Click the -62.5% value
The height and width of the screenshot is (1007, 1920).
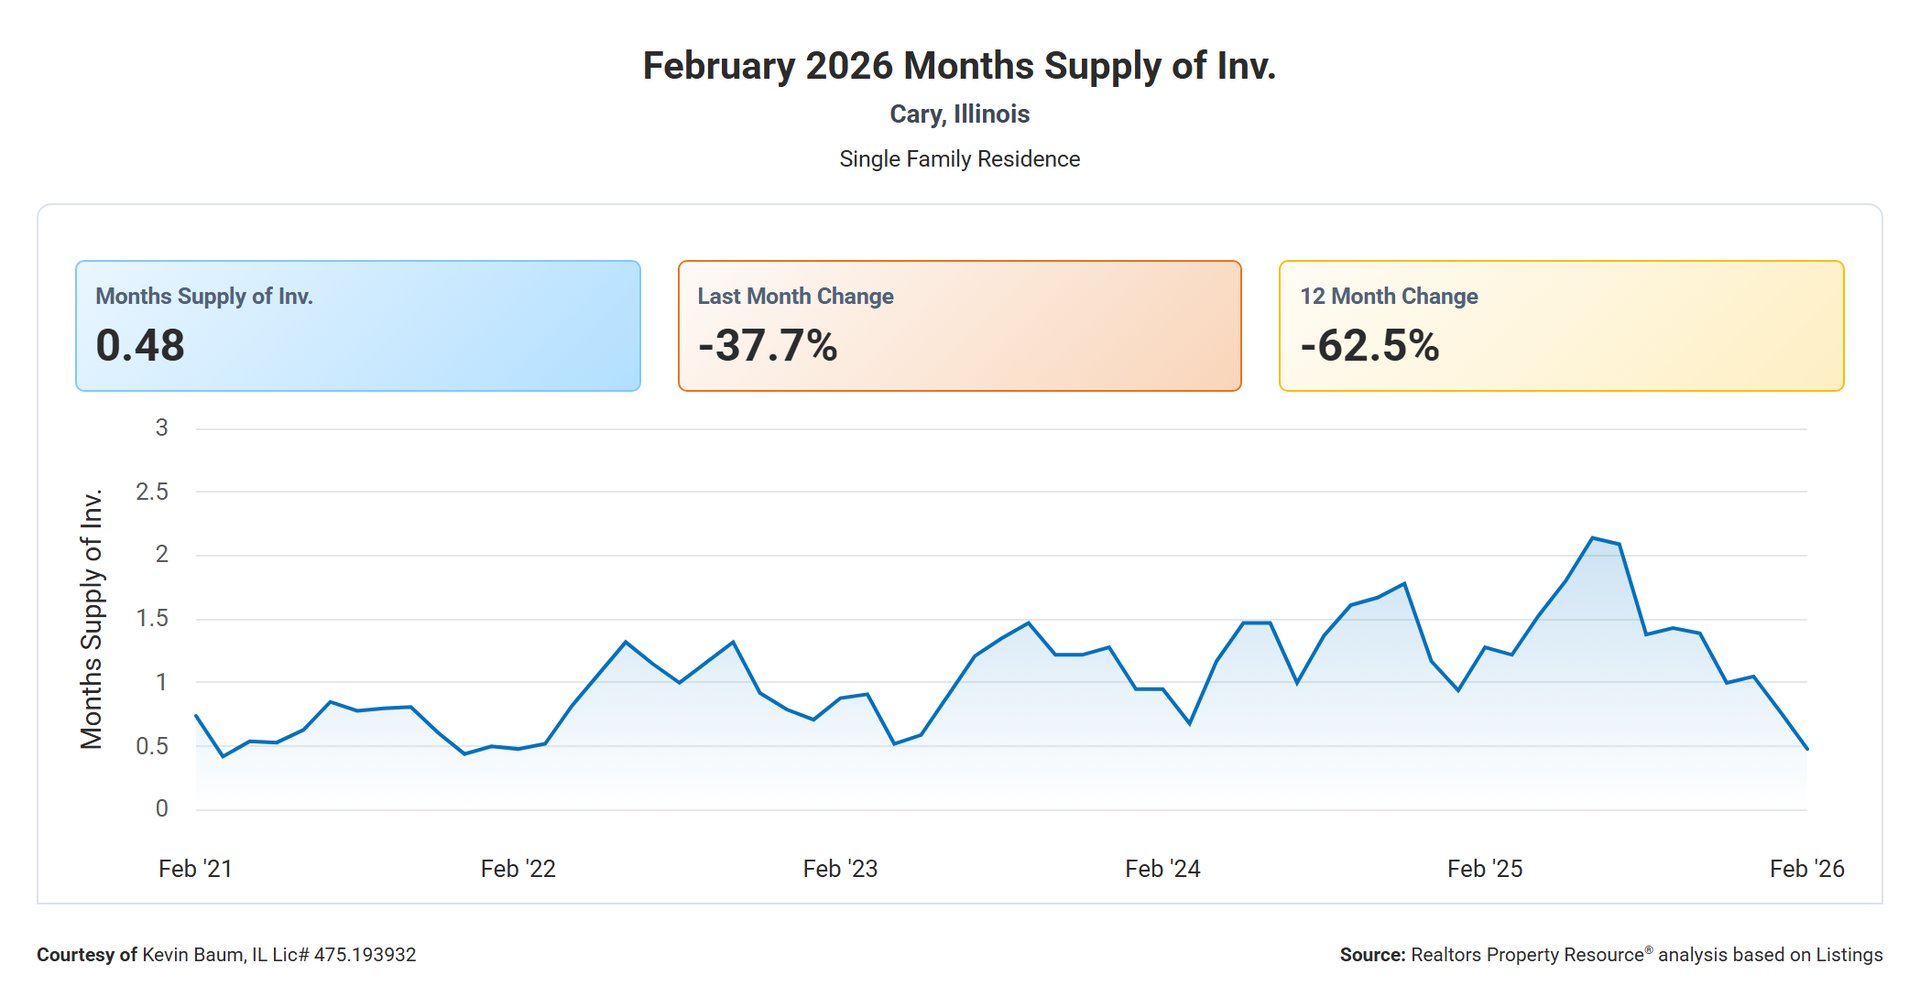pos(1369,346)
